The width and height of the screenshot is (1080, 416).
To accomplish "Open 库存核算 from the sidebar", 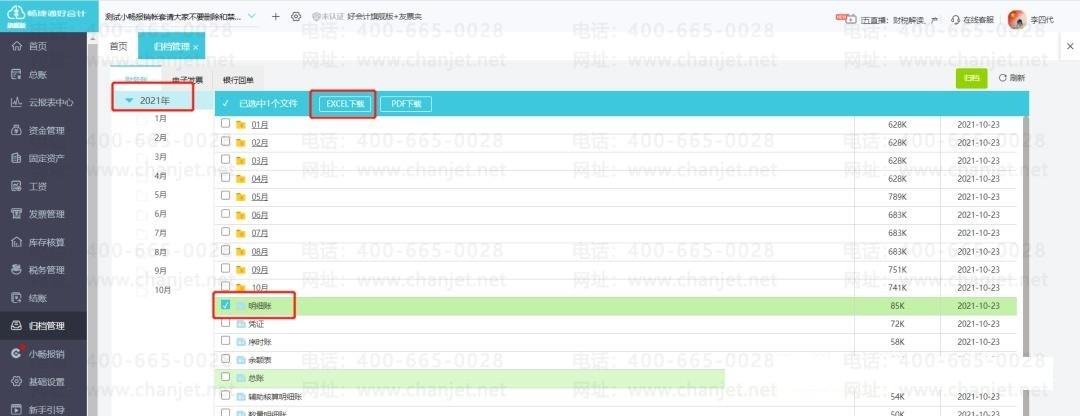I will pyautogui.click(x=40, y=242).
